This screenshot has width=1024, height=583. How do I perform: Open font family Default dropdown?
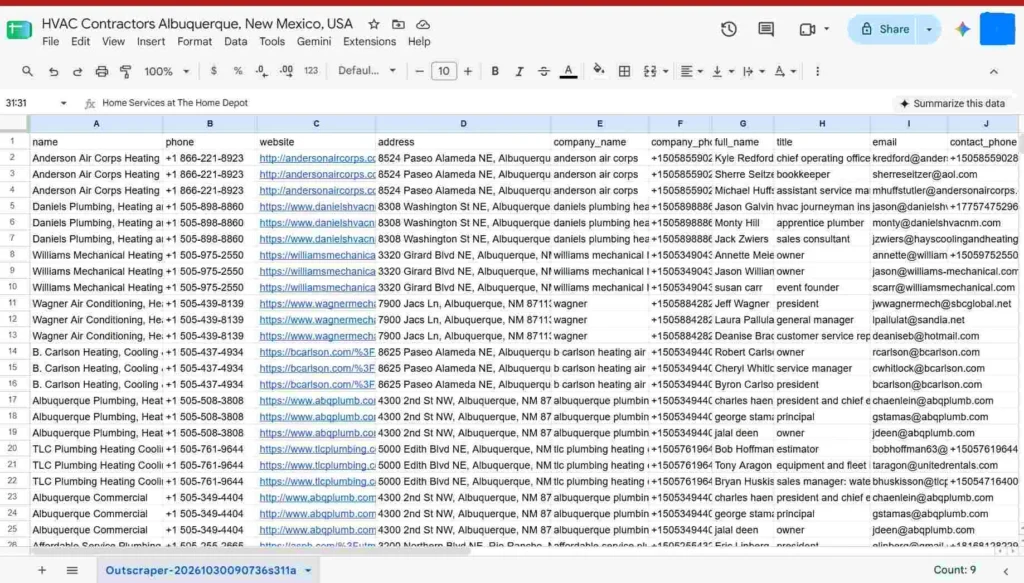coord(366,71)
